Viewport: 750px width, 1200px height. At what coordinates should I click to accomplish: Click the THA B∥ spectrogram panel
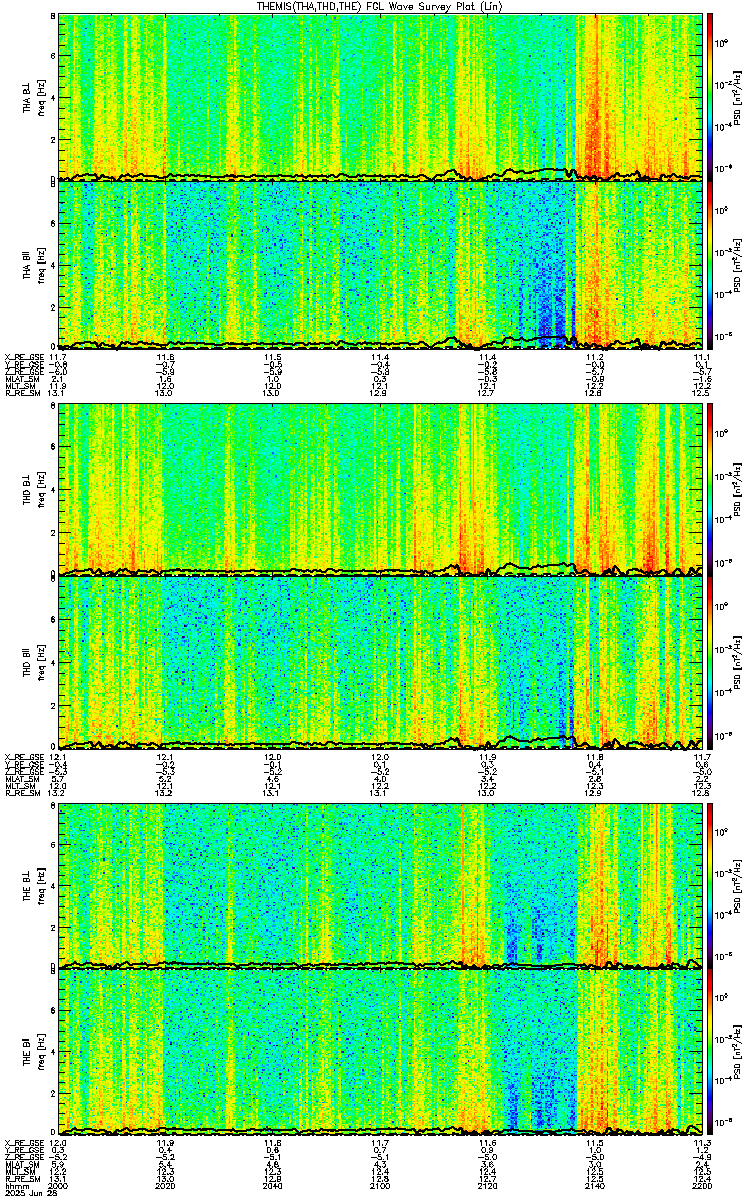381,265
